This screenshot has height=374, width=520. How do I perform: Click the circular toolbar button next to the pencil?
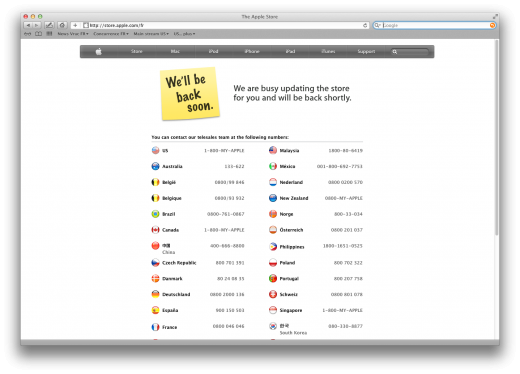coord(62,25)
